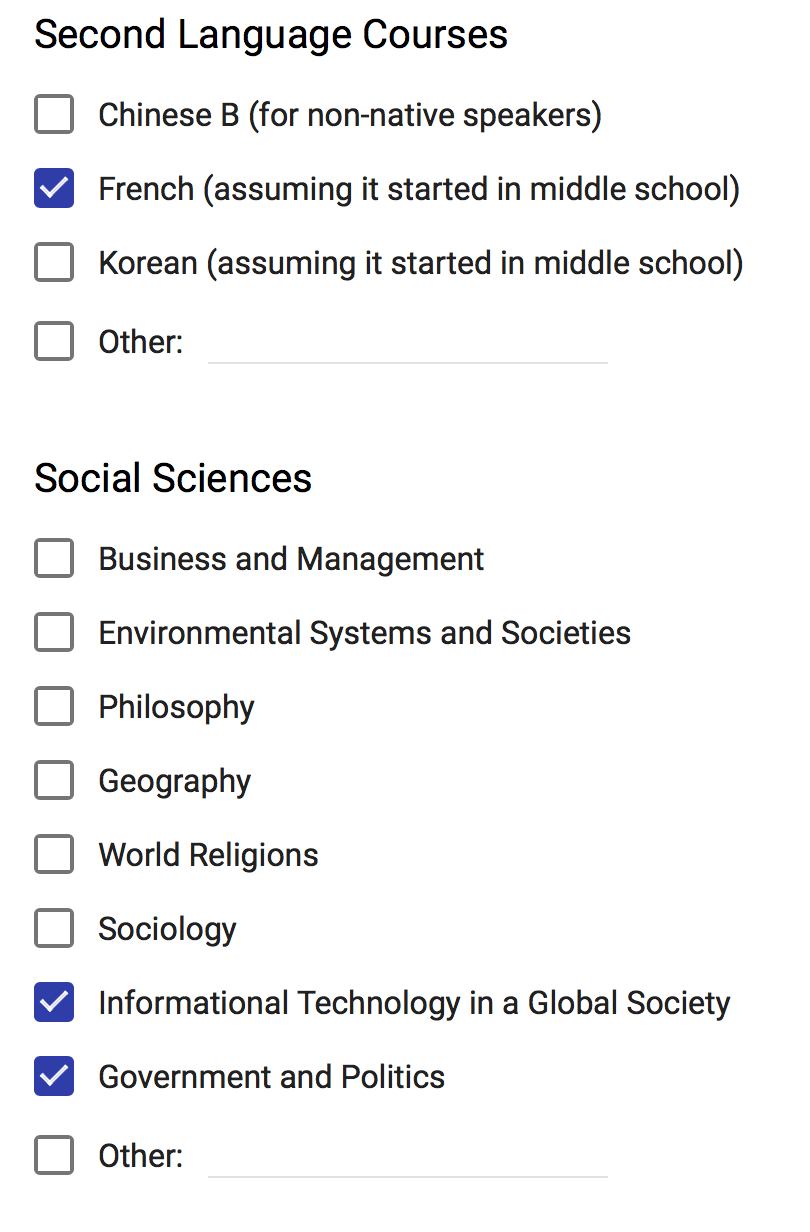The image size is (810, 1232).
Task: Tick the Philosophy checkbox
Action: (54, 706)
